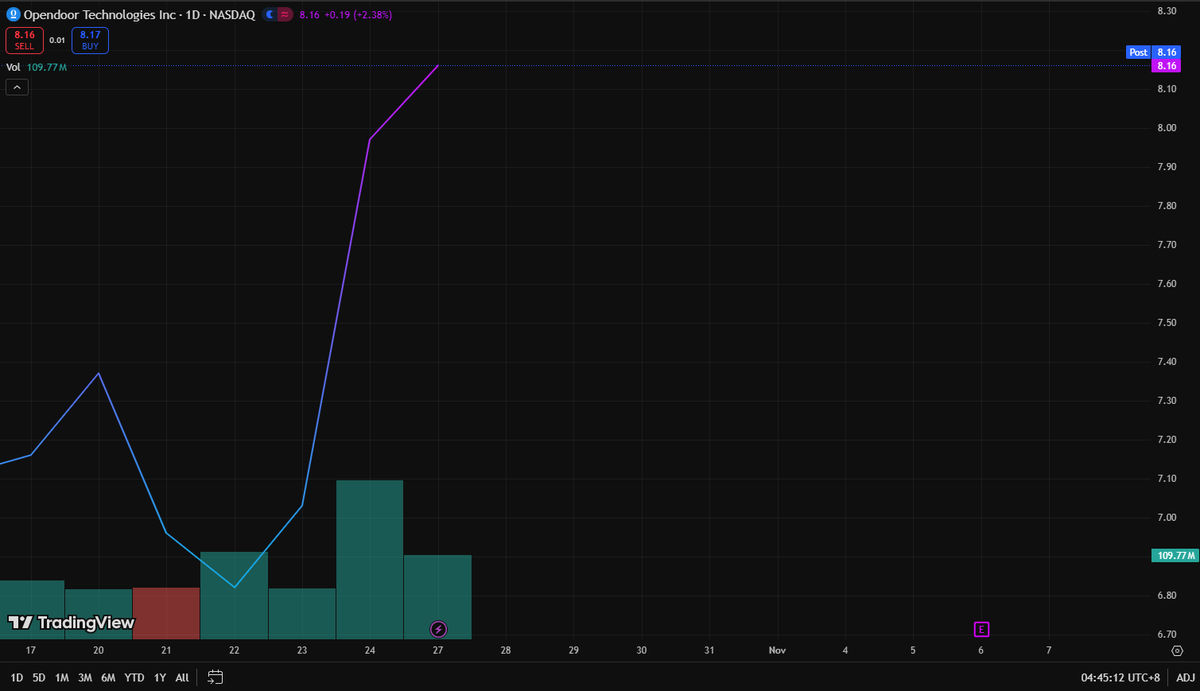This screenshot has height=691, width=1200.
Task: Click the BUY 8.17 button
Action: tap(90, 40)
